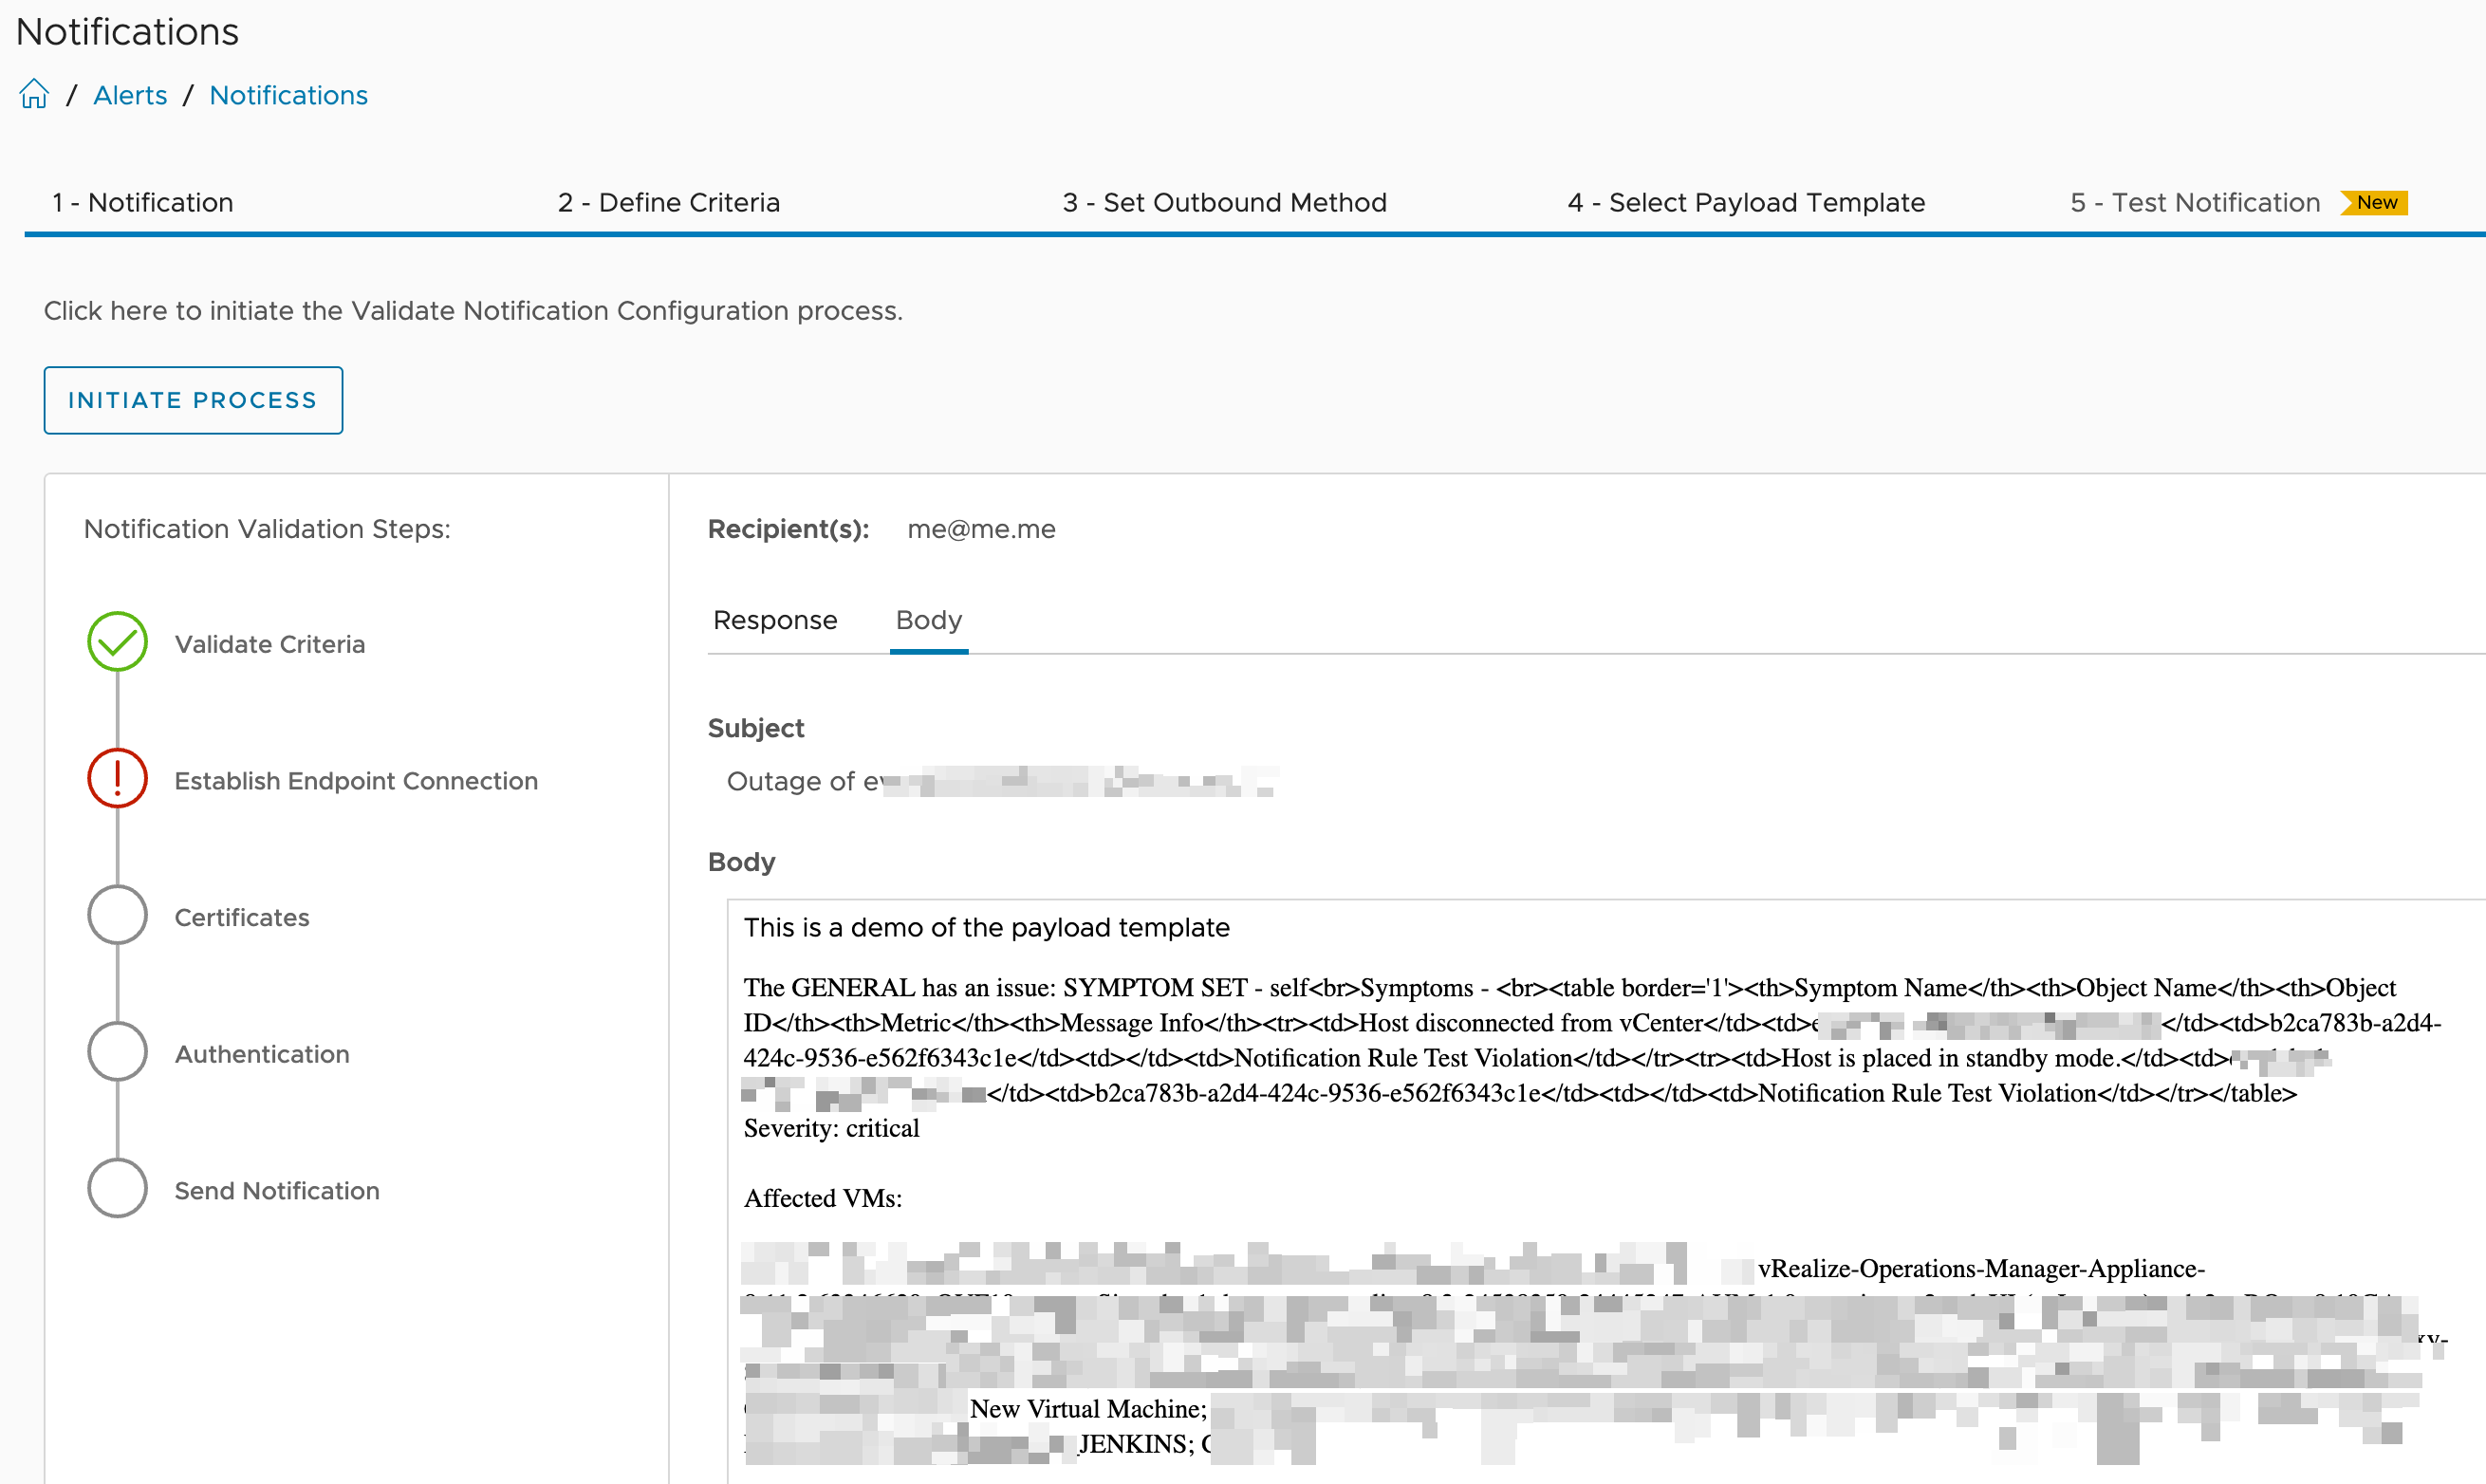
Task: Click the Send Notification step circle icon
Action: (x=116, y=1188)
